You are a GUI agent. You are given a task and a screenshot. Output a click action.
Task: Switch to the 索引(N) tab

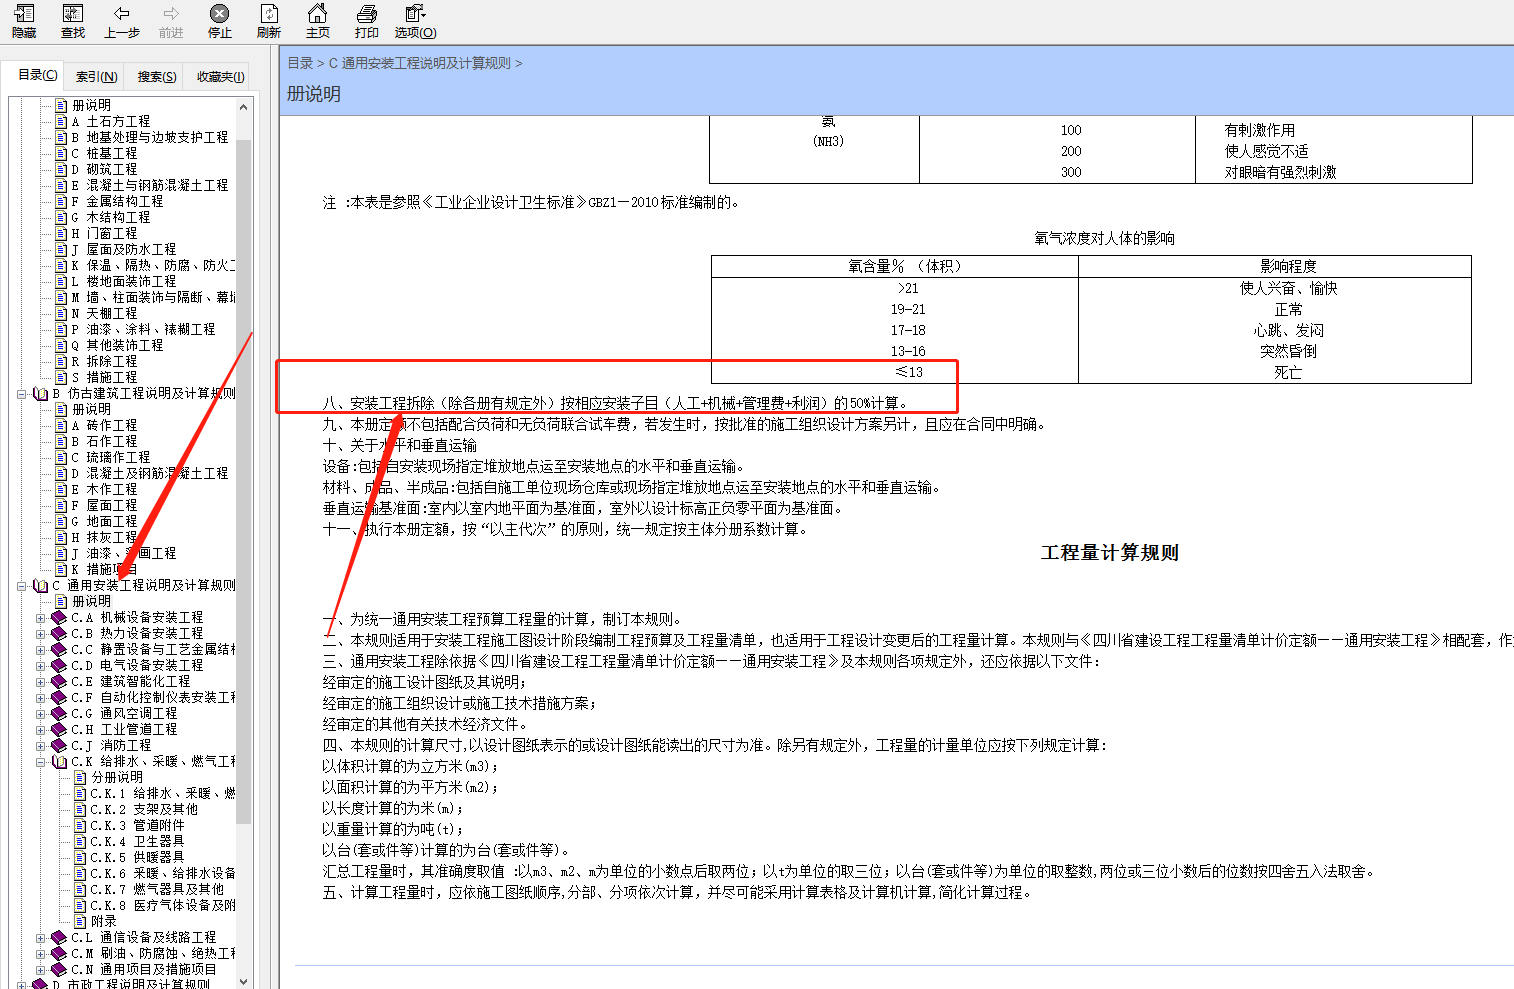[96, 76]
